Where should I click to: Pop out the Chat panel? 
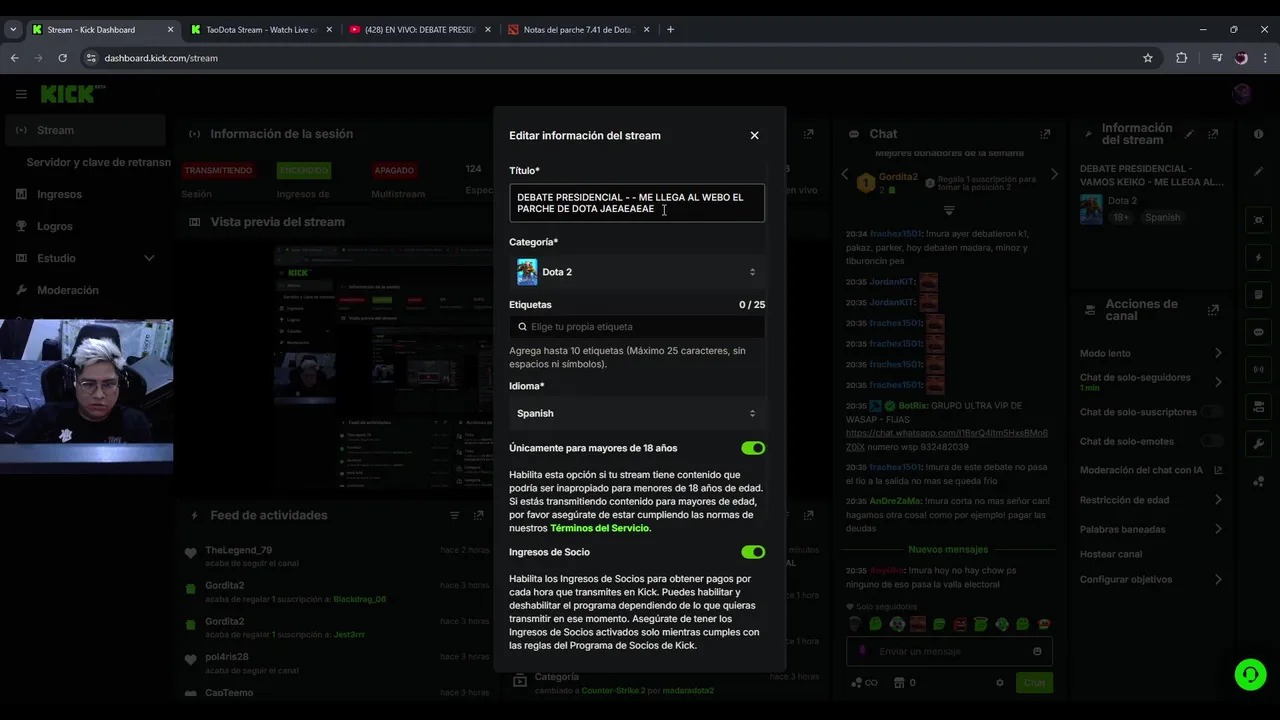click(x=1045, y=134)
